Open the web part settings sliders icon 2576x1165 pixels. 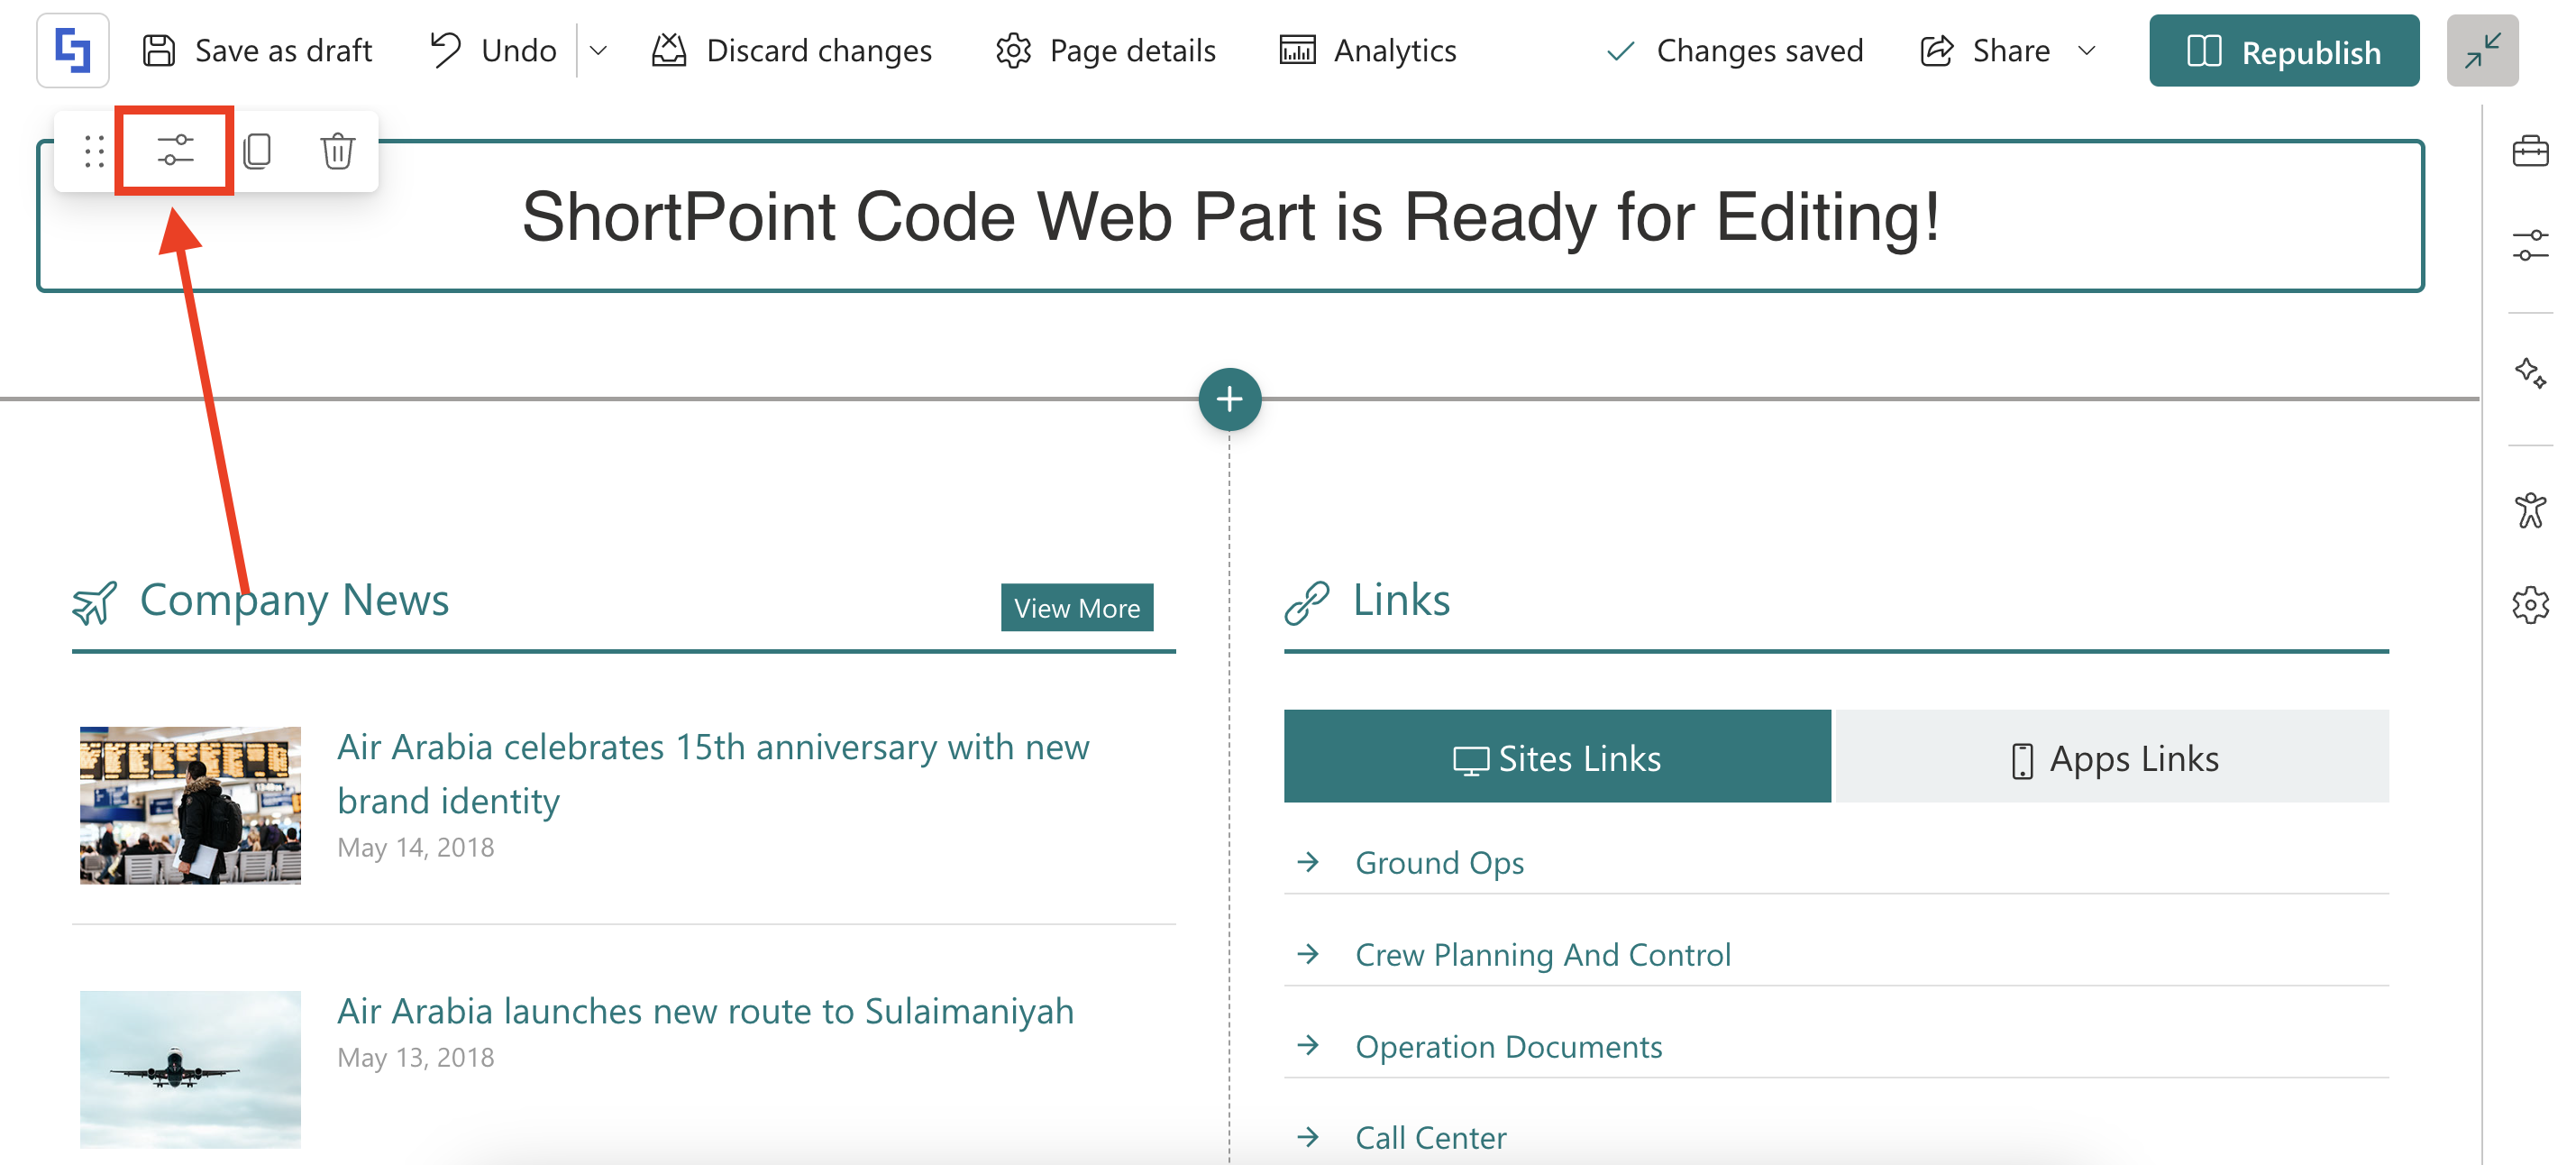[x=175, y=150]
